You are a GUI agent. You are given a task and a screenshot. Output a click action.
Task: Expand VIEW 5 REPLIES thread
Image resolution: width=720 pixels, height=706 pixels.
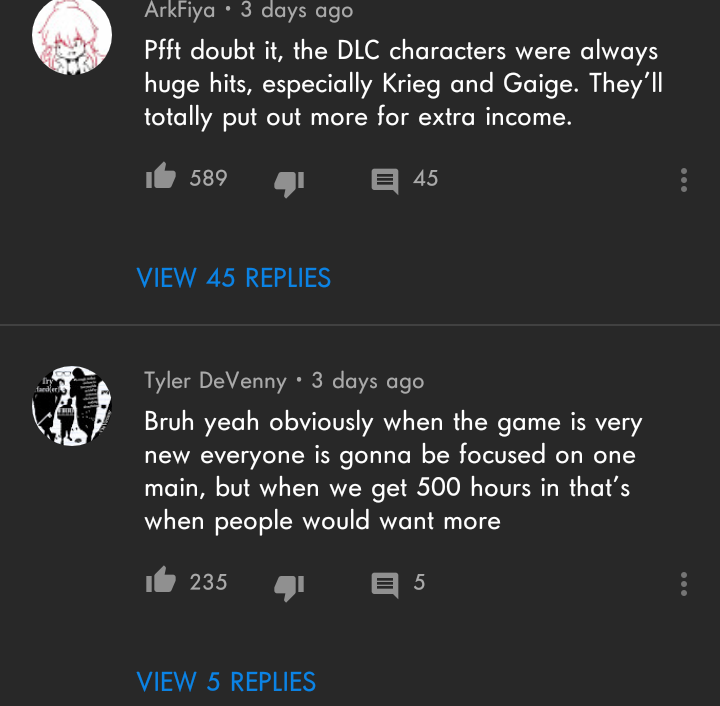coord(226,682)
